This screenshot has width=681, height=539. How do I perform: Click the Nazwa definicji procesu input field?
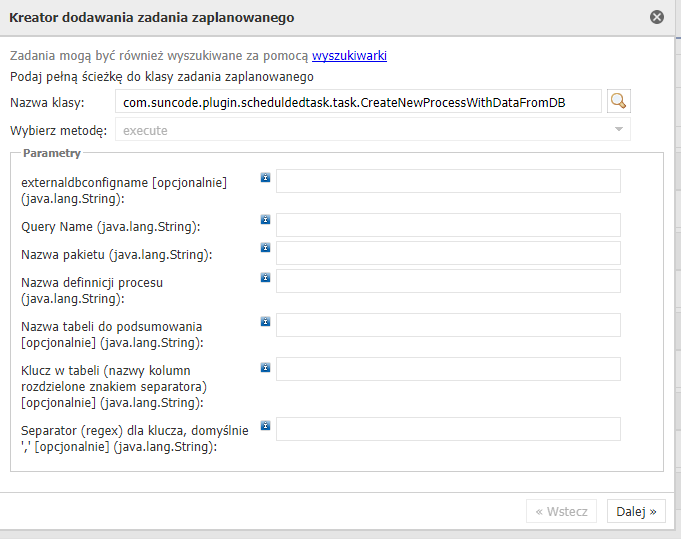pyautogui.click(x=448, y=281)
